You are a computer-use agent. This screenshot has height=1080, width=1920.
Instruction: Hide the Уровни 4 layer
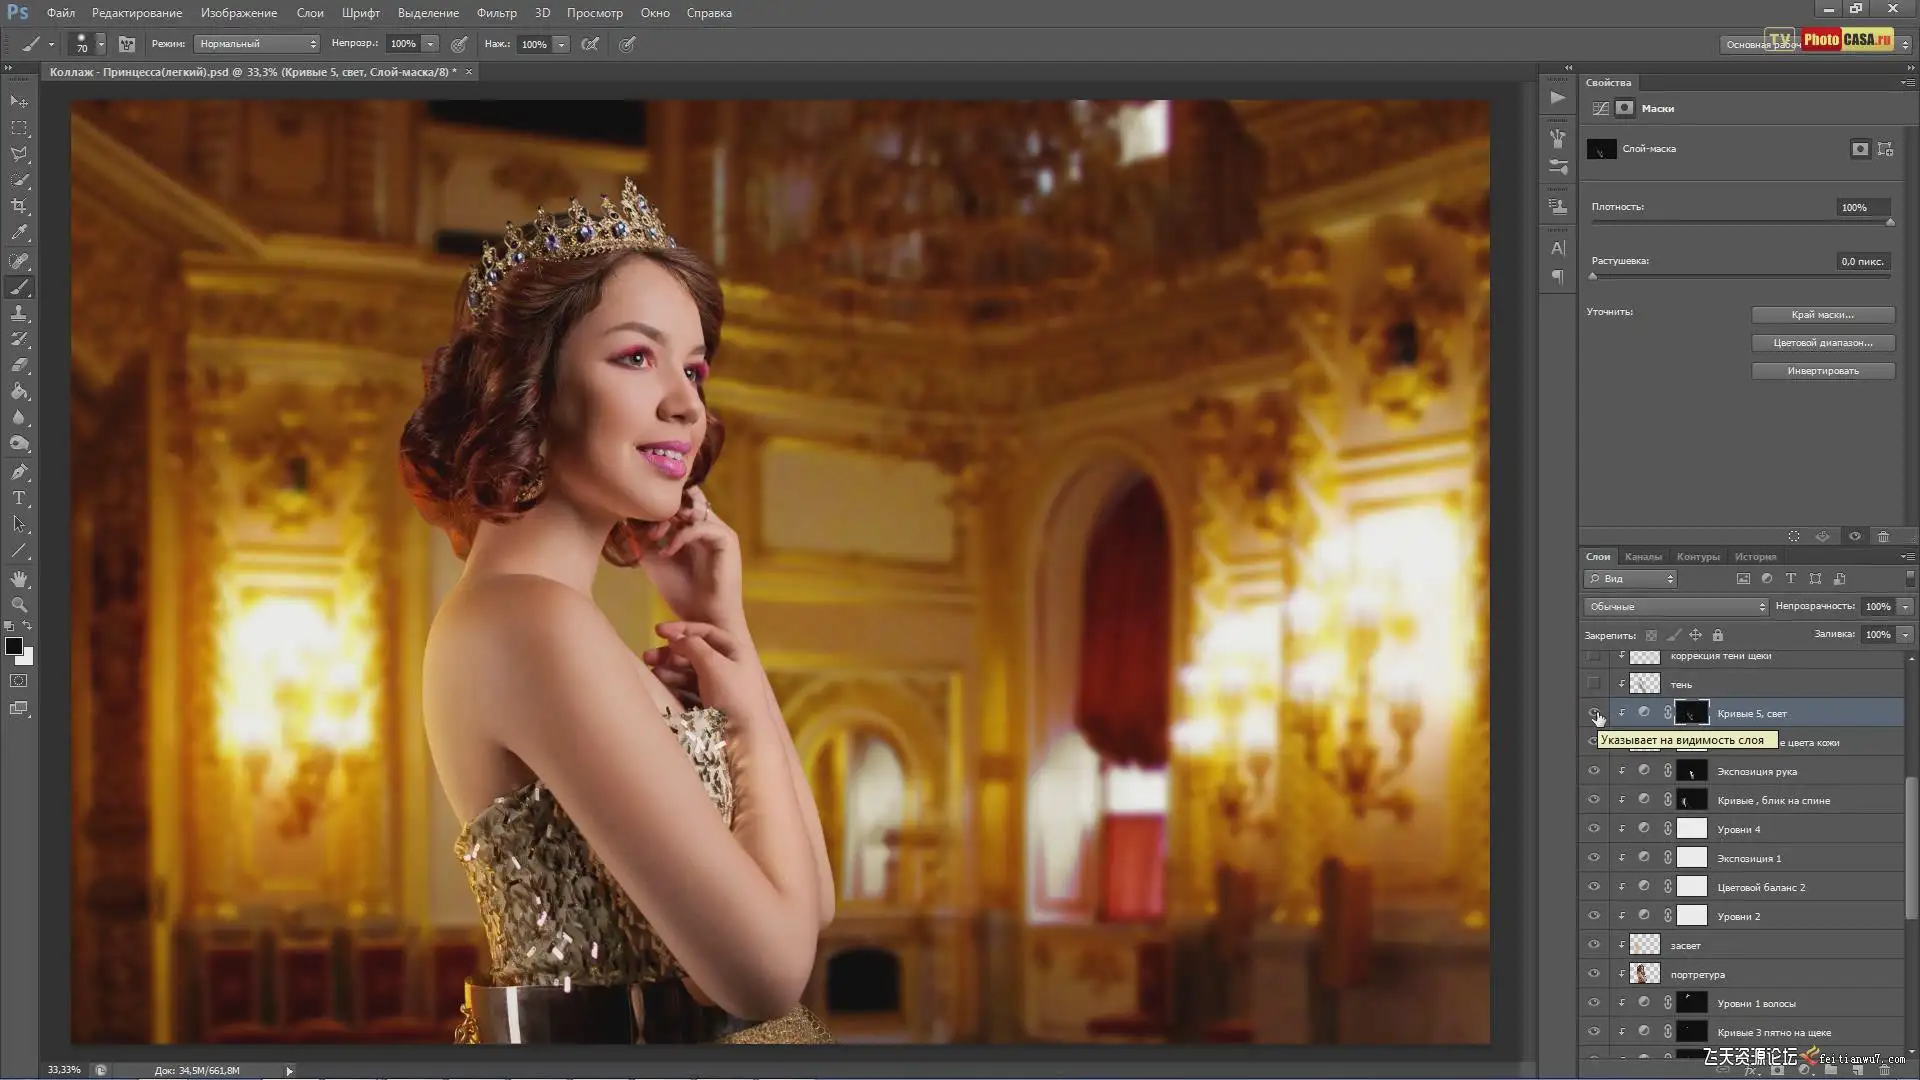[x=1594, y=829]
